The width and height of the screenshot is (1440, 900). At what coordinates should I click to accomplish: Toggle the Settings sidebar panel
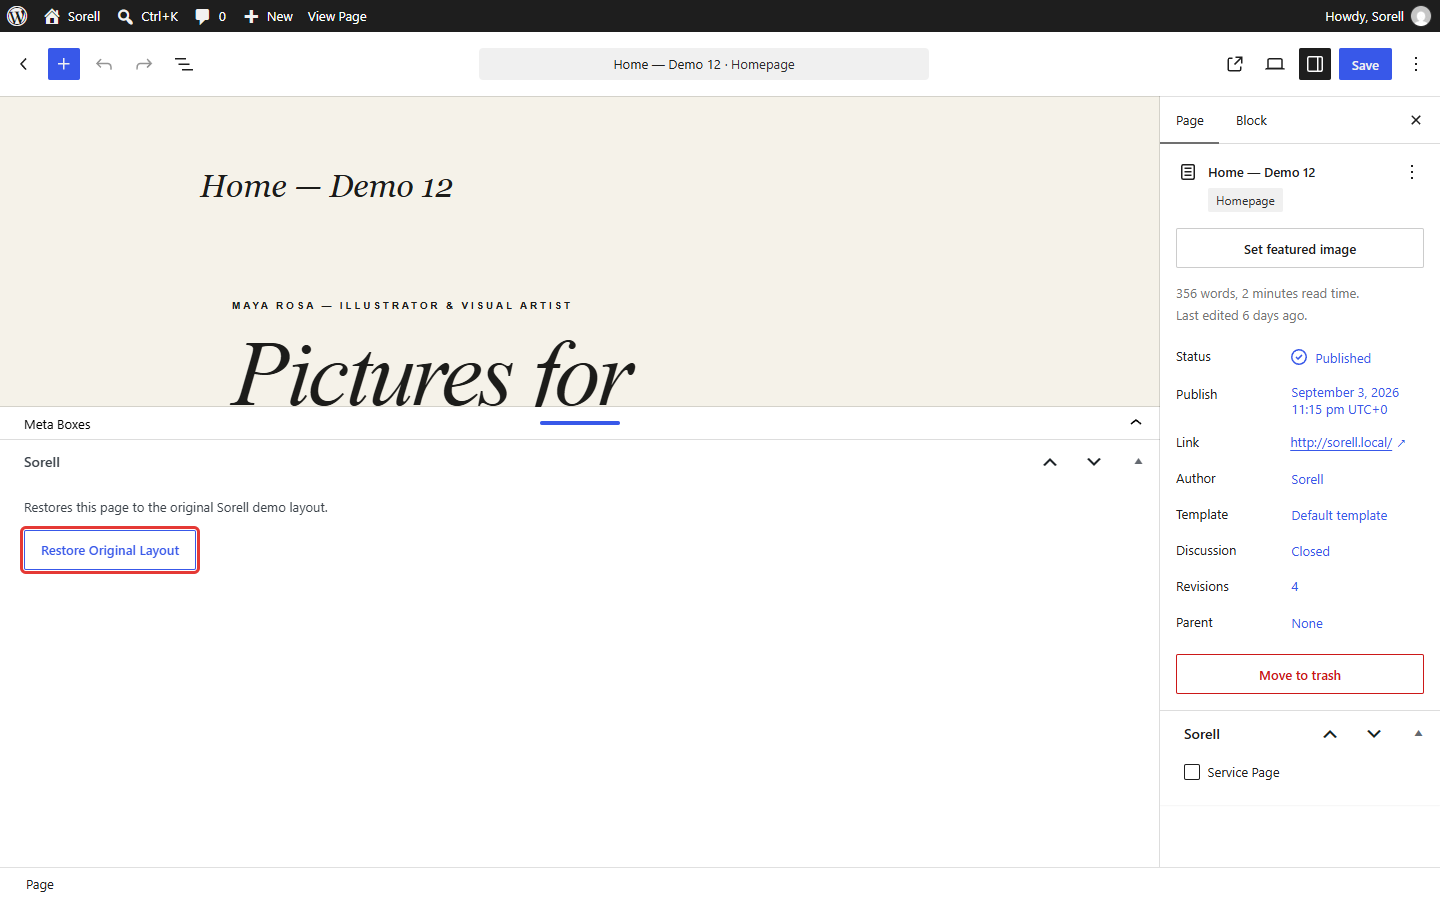[1315, 64]
